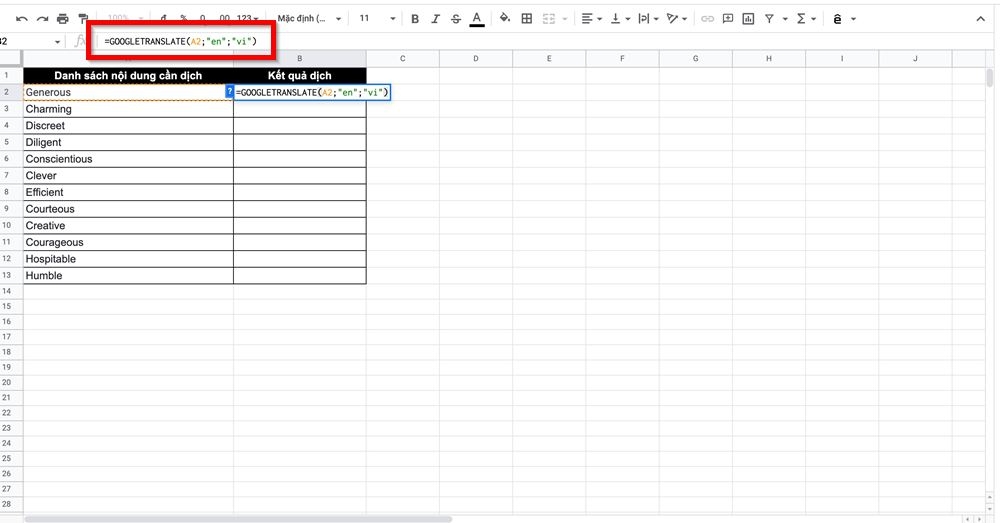Select column G header
The width and height of the screenshot is (1000, 523).
pos(695,59)
